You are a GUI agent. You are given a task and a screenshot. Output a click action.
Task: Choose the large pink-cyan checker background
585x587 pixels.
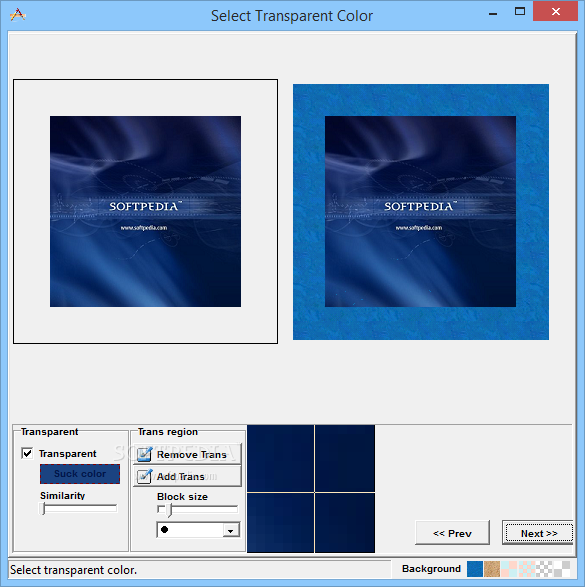point(509,569)
